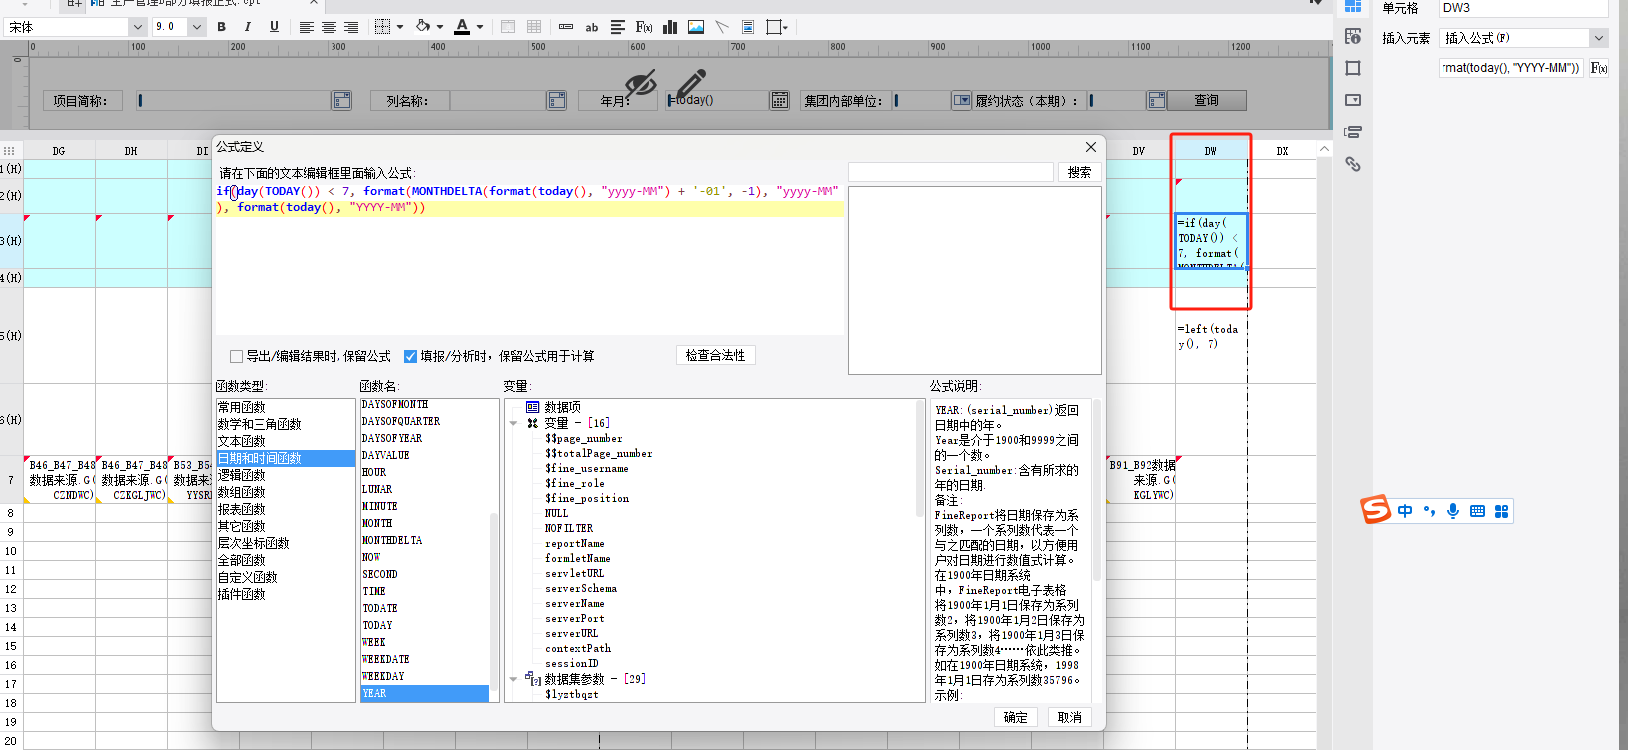Screen dimensions: 1628x750
Task: Insert a sub-report from toolbar
Action: 748,27
